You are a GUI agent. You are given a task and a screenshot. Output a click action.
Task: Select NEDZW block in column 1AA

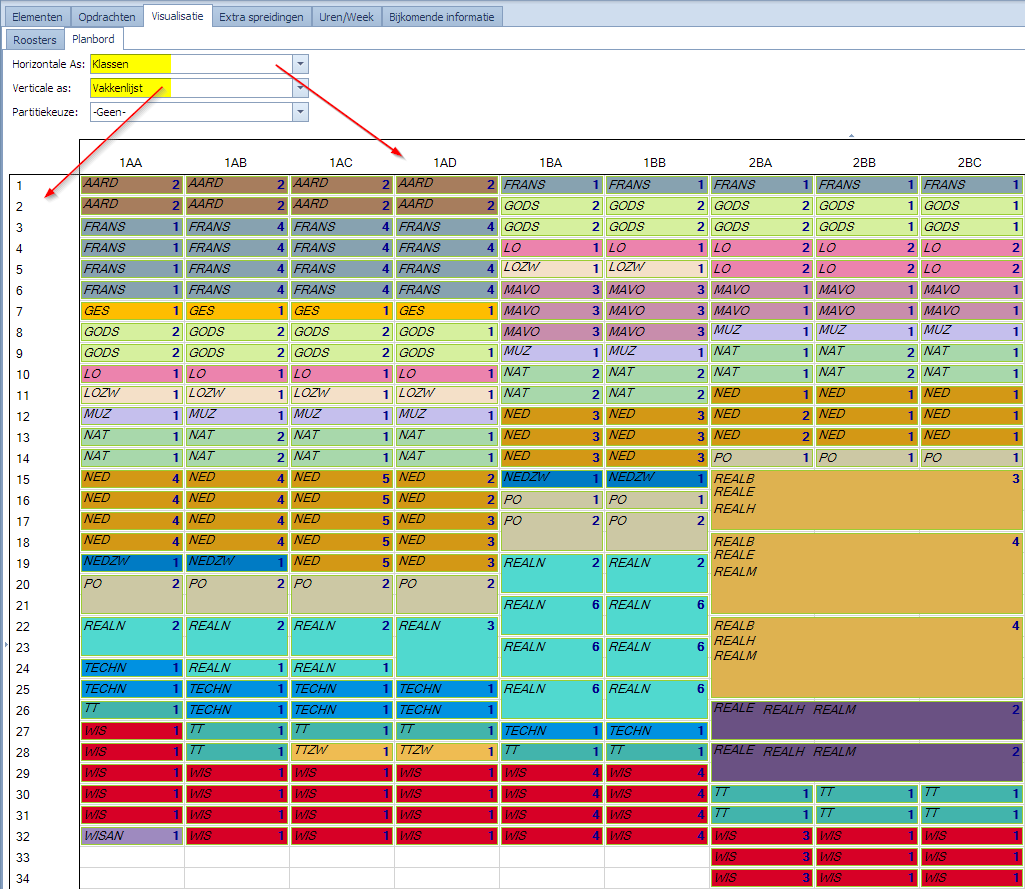(x=131, y=562)
